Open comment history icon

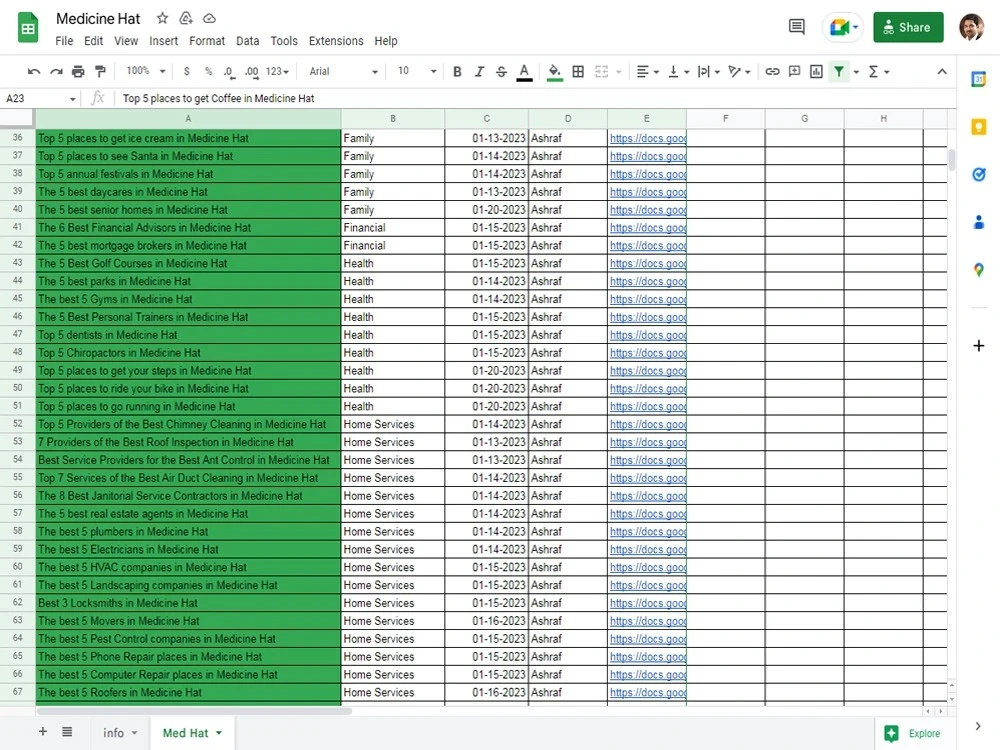click(x=797, y=27)
